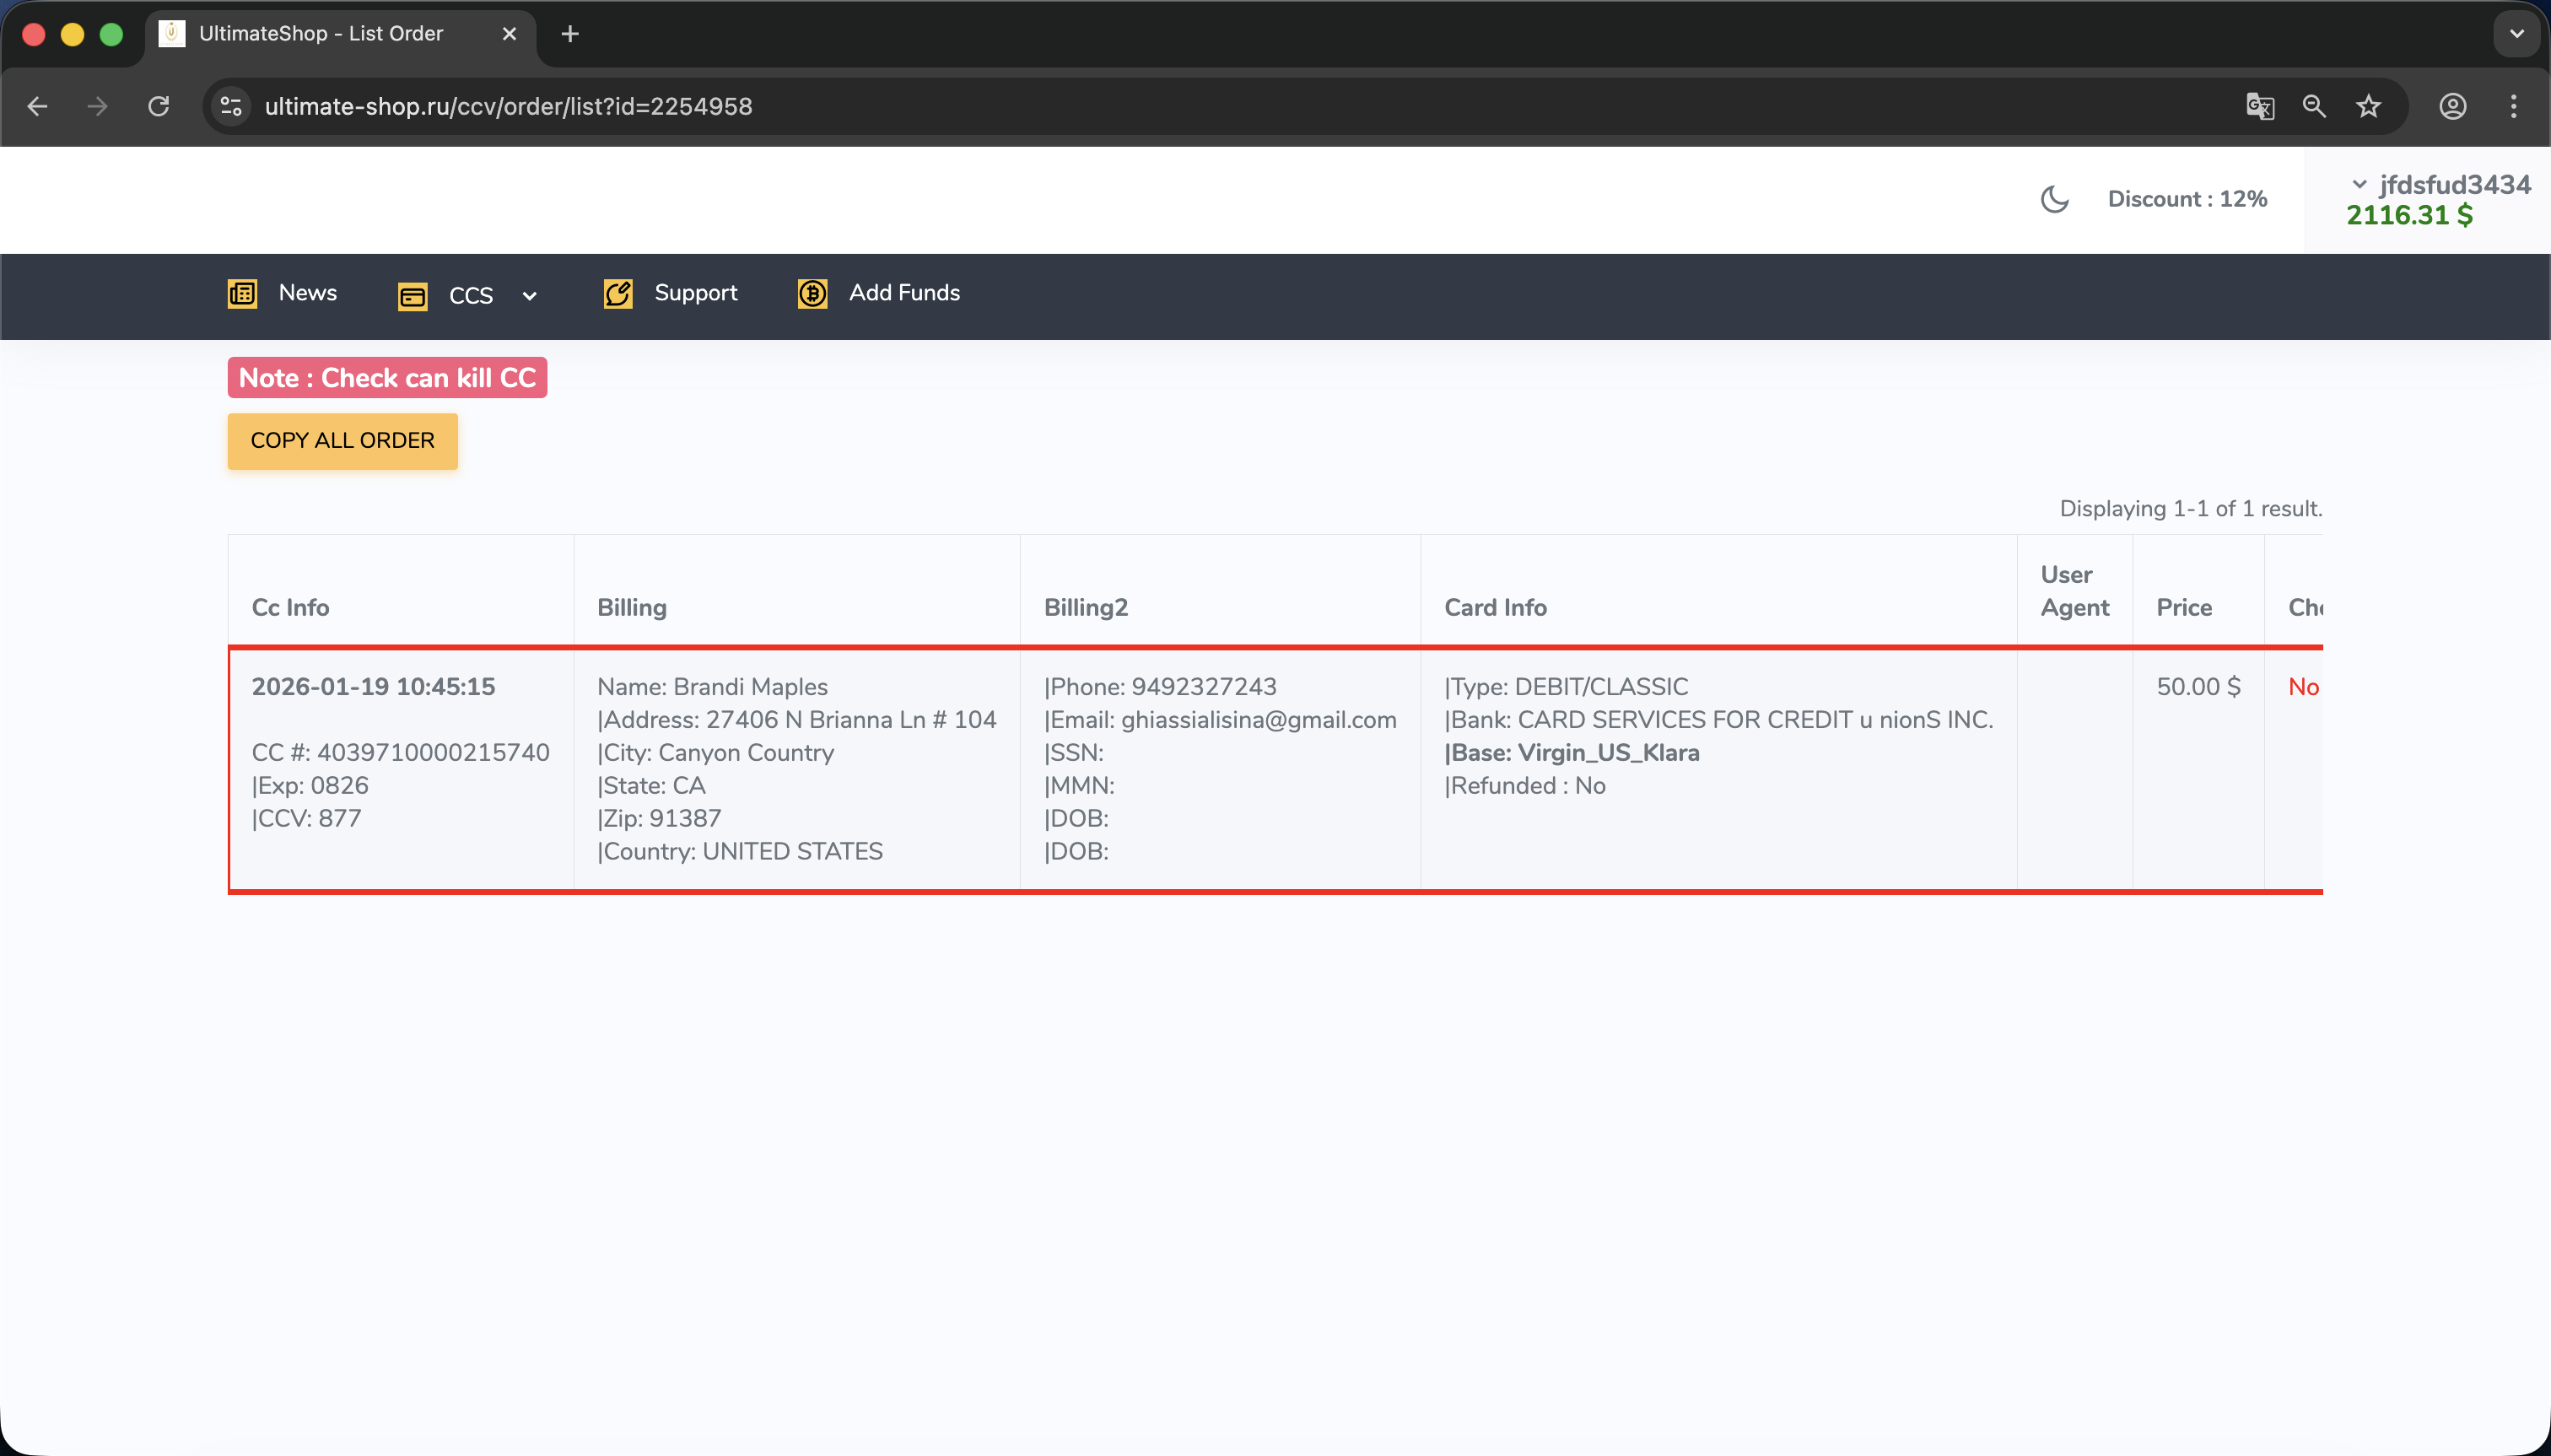Click the User Agent column header
Viewport: 2551px width, 1456px height.
[2075, 591]
